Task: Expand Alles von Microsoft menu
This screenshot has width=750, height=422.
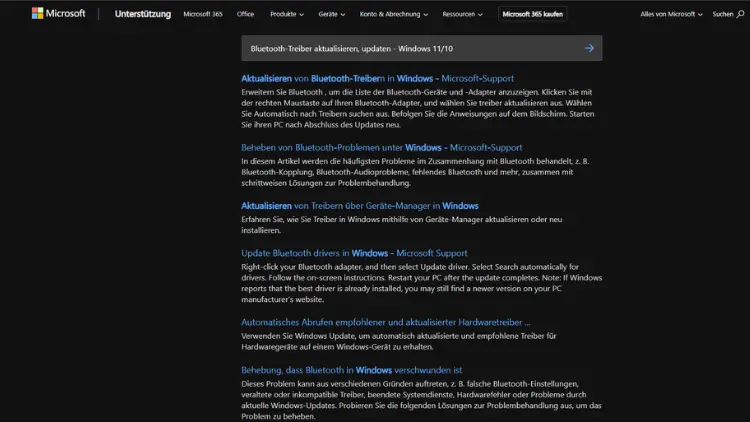Action: (671, 14)
